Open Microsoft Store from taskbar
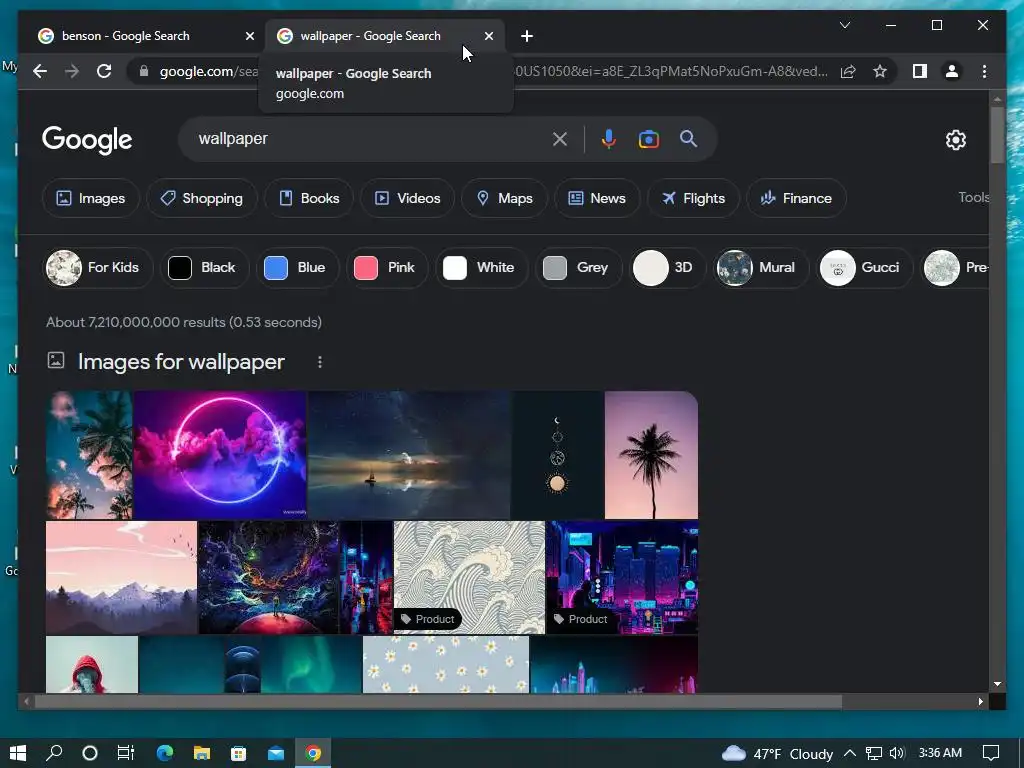 pos(239,753)
